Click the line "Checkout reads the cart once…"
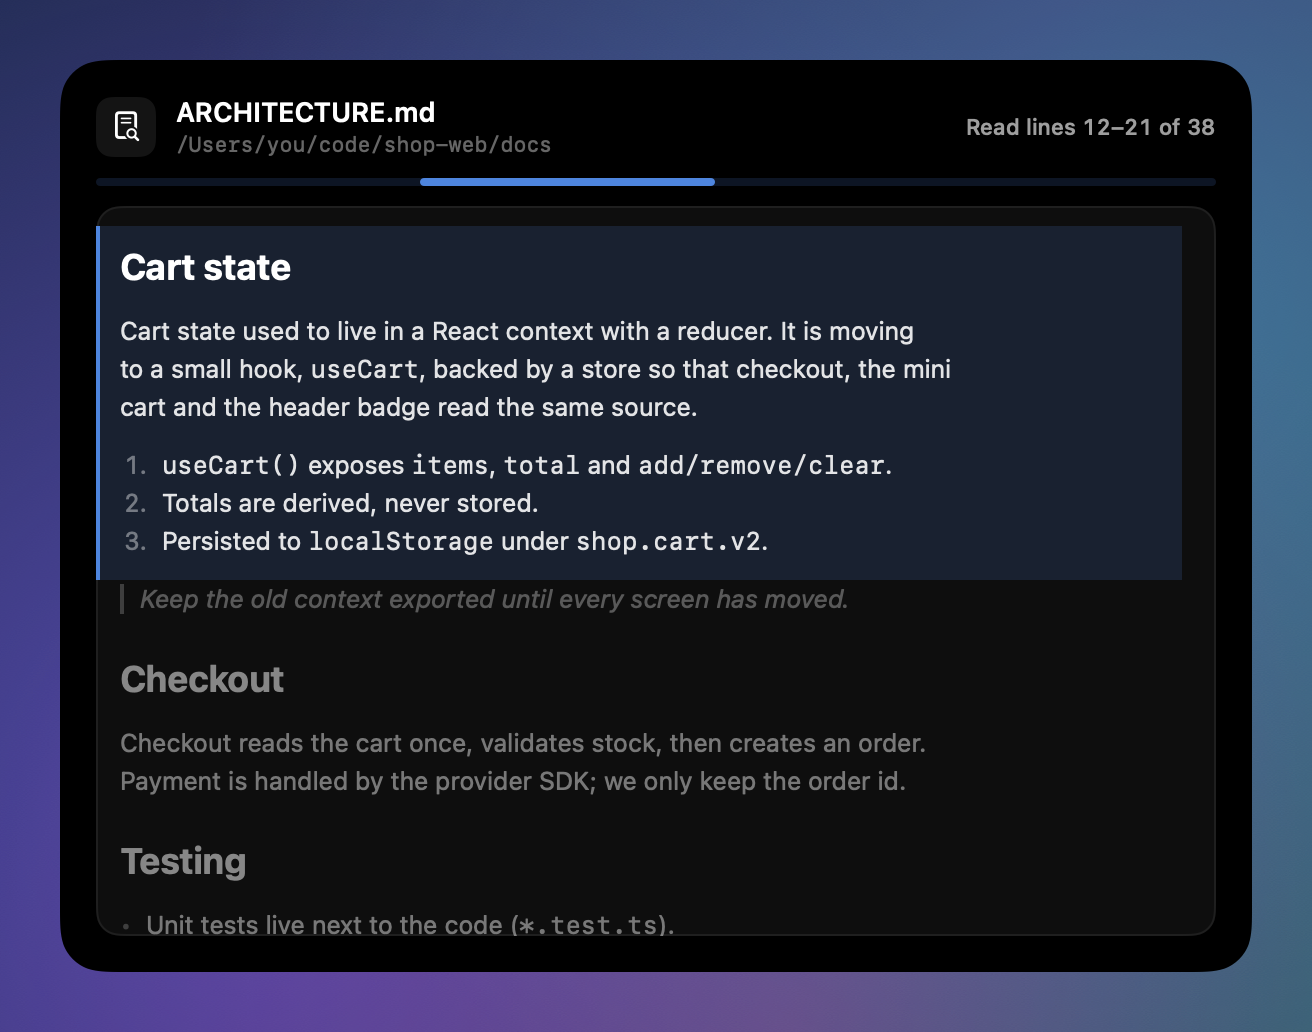 [x=523, y=743]
